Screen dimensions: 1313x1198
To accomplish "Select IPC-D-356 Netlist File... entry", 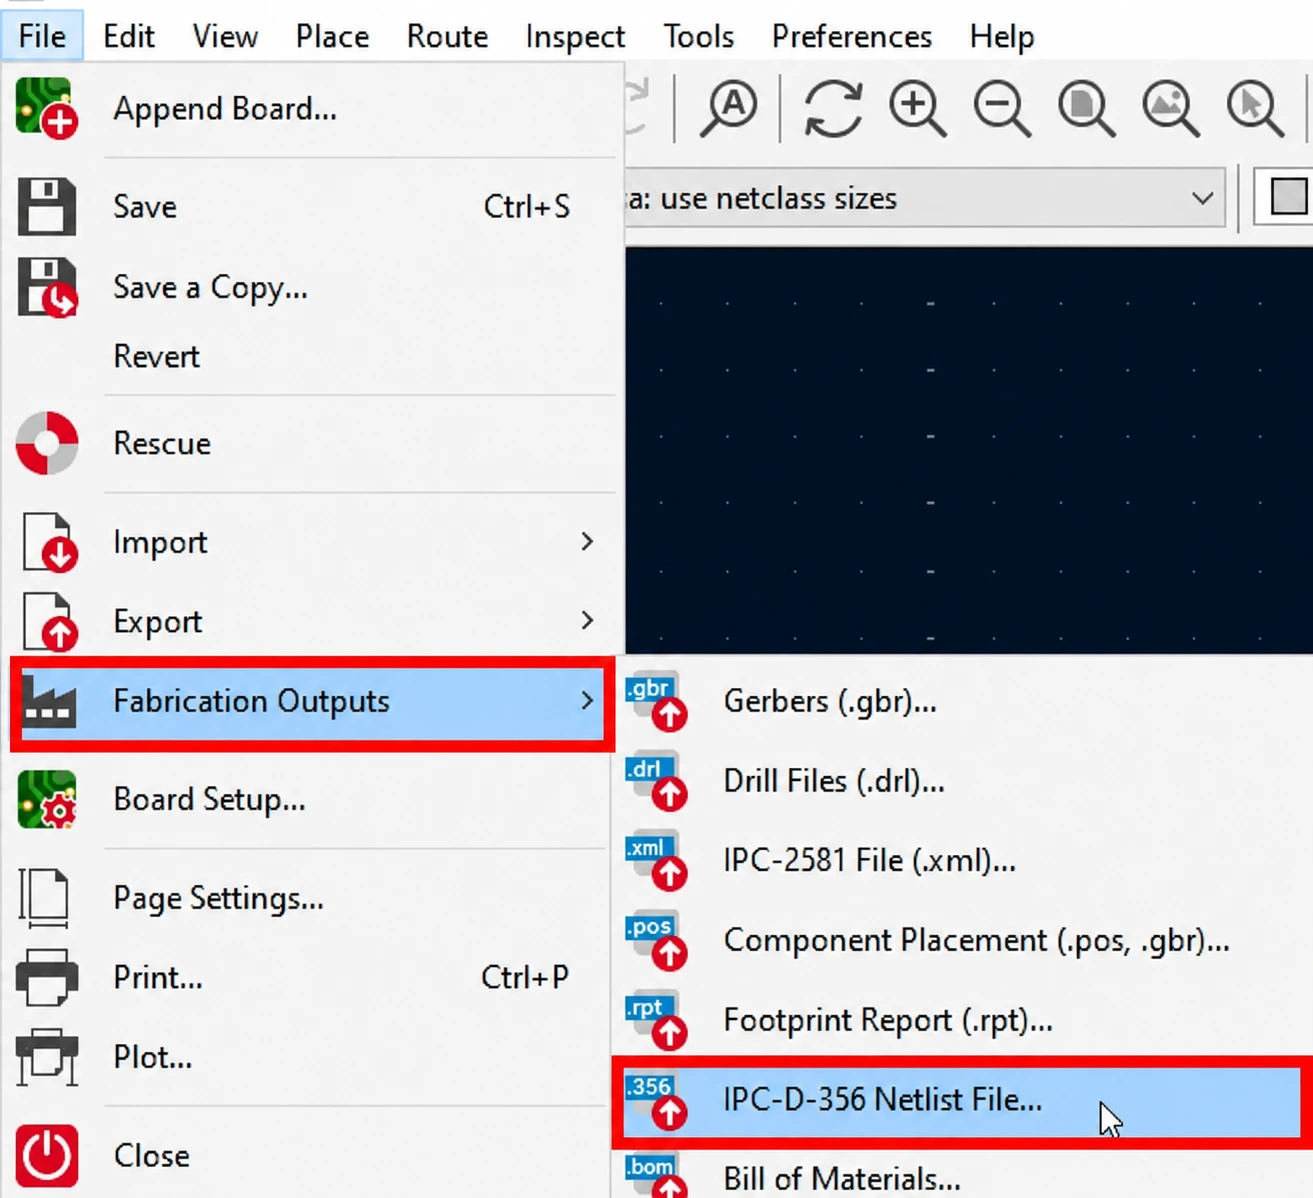I will click(x=883, y=1100).
